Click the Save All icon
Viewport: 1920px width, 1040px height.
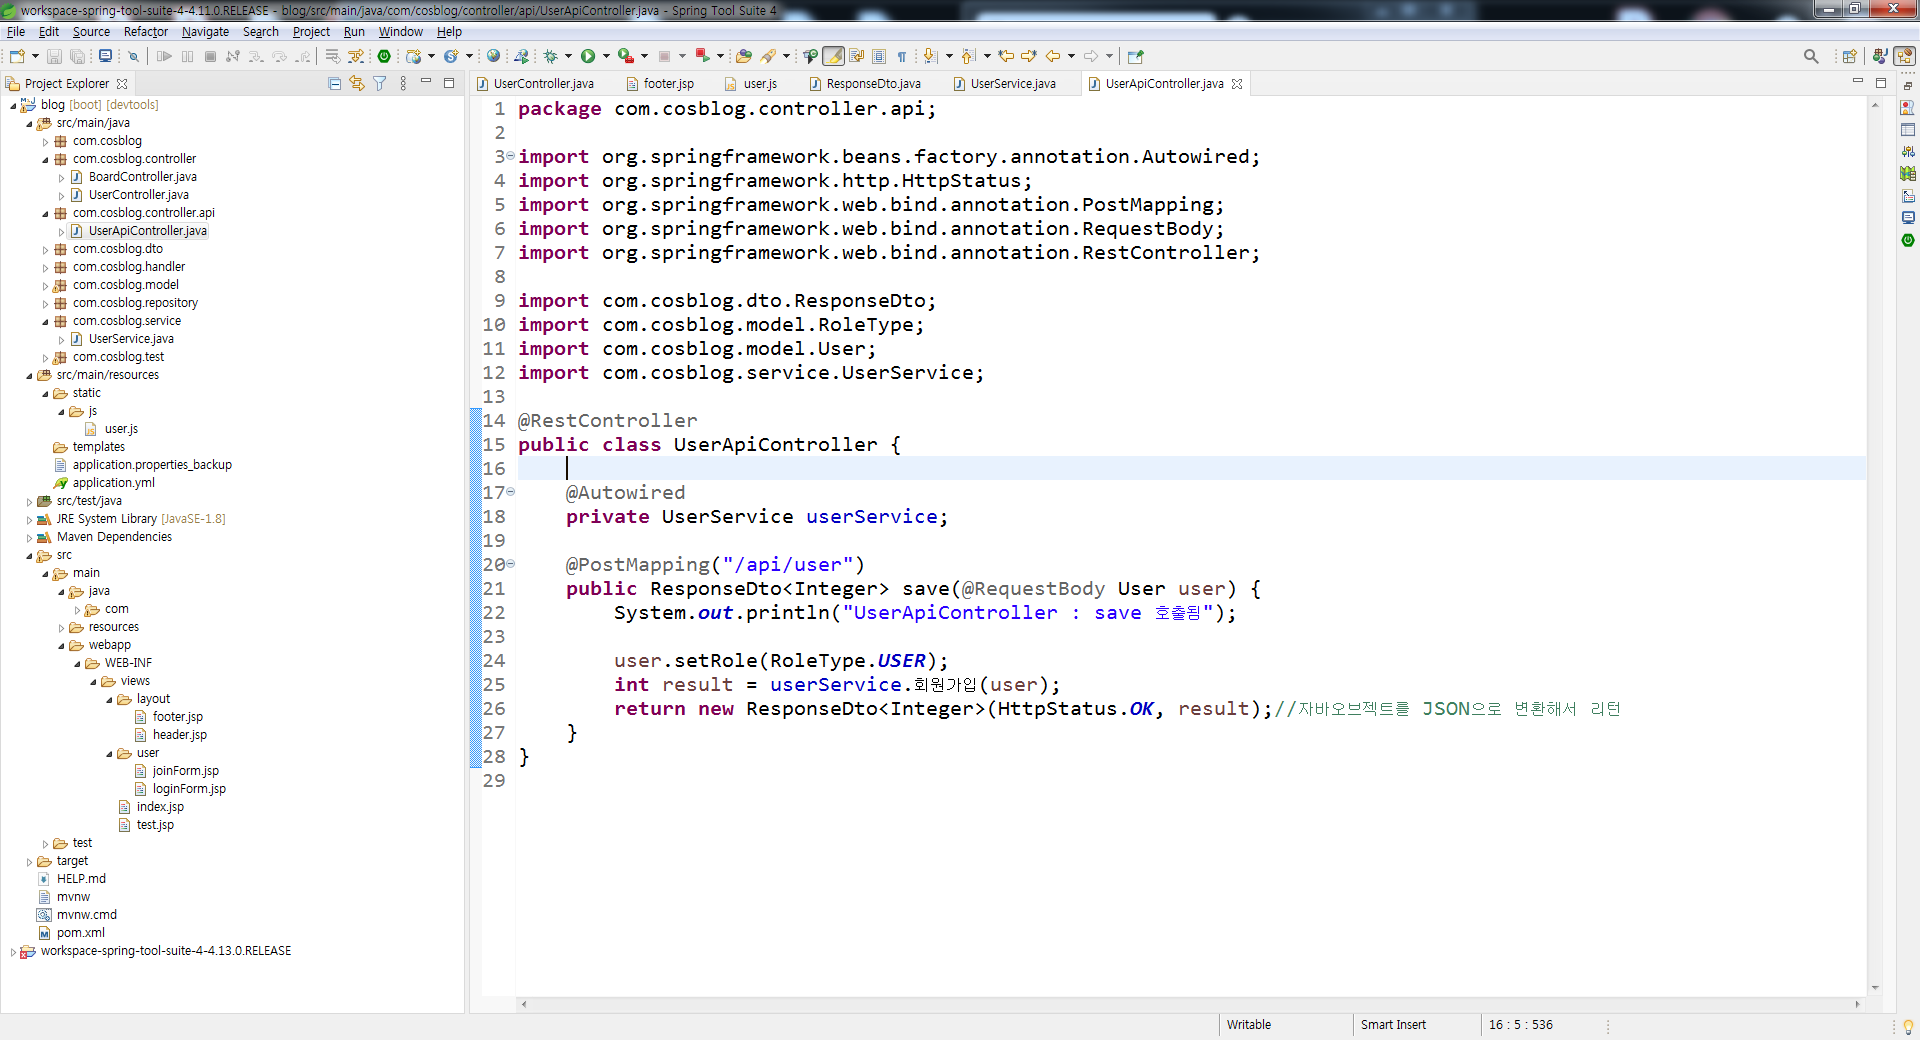[x=77, y=56]
